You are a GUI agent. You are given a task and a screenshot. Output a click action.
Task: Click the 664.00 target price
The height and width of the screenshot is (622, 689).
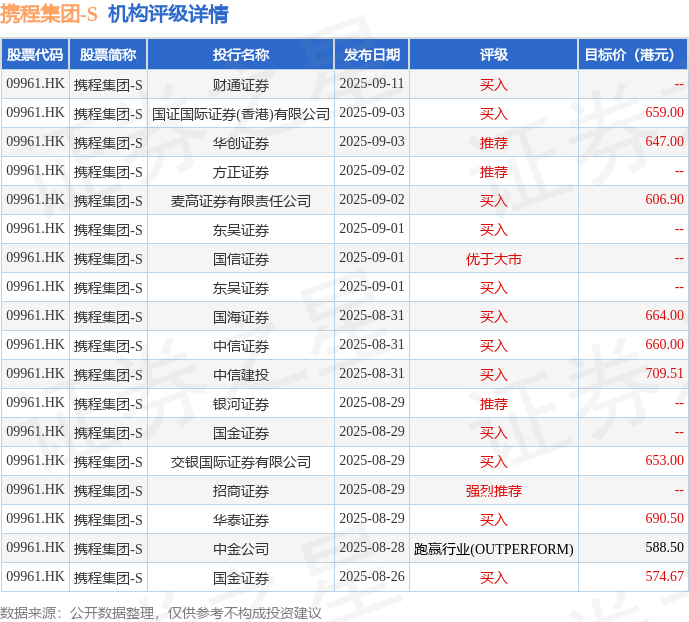tap(664, 315)
